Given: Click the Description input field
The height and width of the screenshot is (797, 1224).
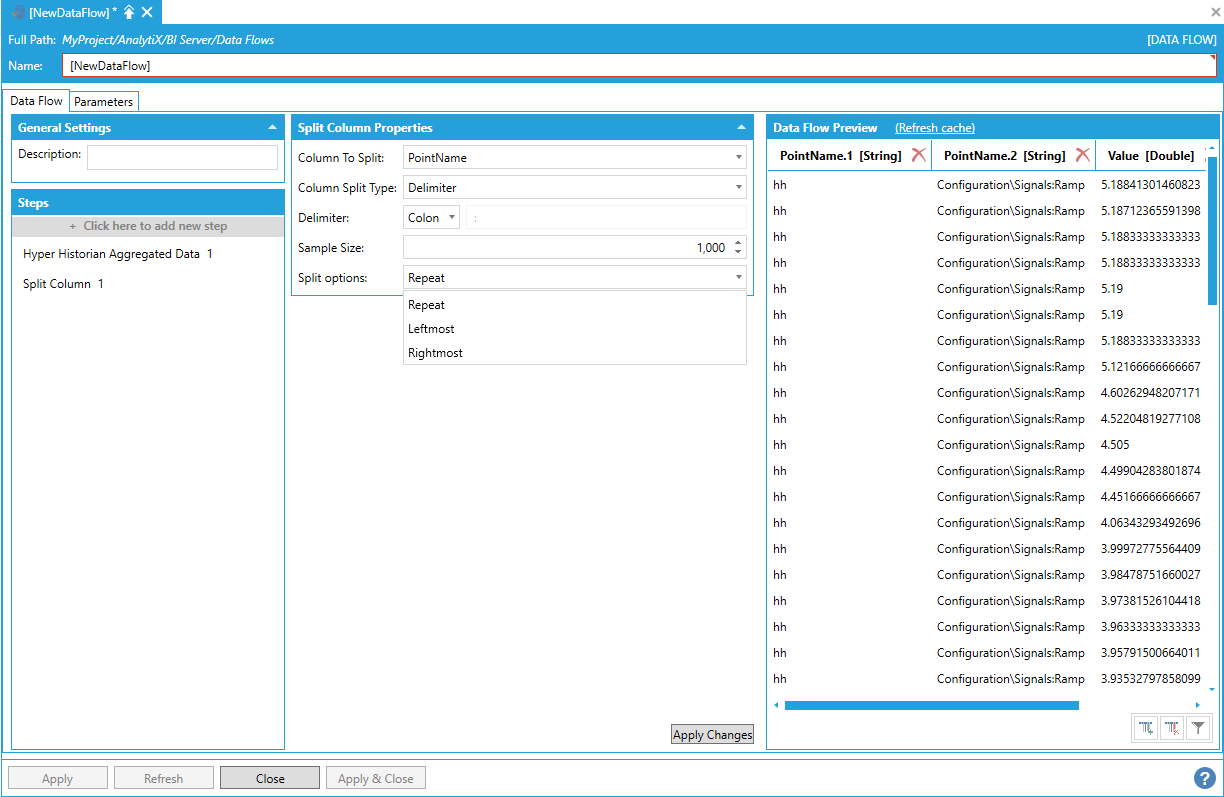Looking at the screenshot, I should click(182, 157).
